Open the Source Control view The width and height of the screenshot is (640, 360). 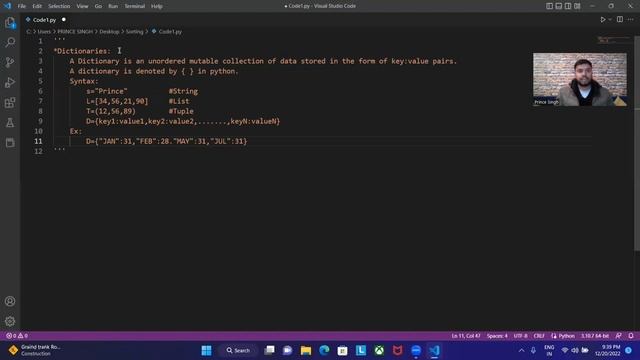[10, 62]
